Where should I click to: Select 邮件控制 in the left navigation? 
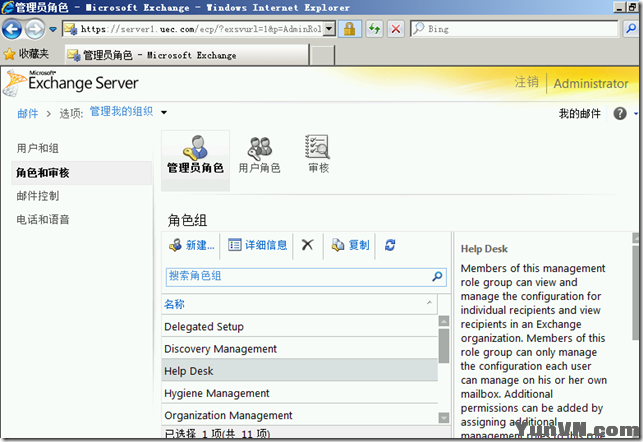click(x=37, y=196)
